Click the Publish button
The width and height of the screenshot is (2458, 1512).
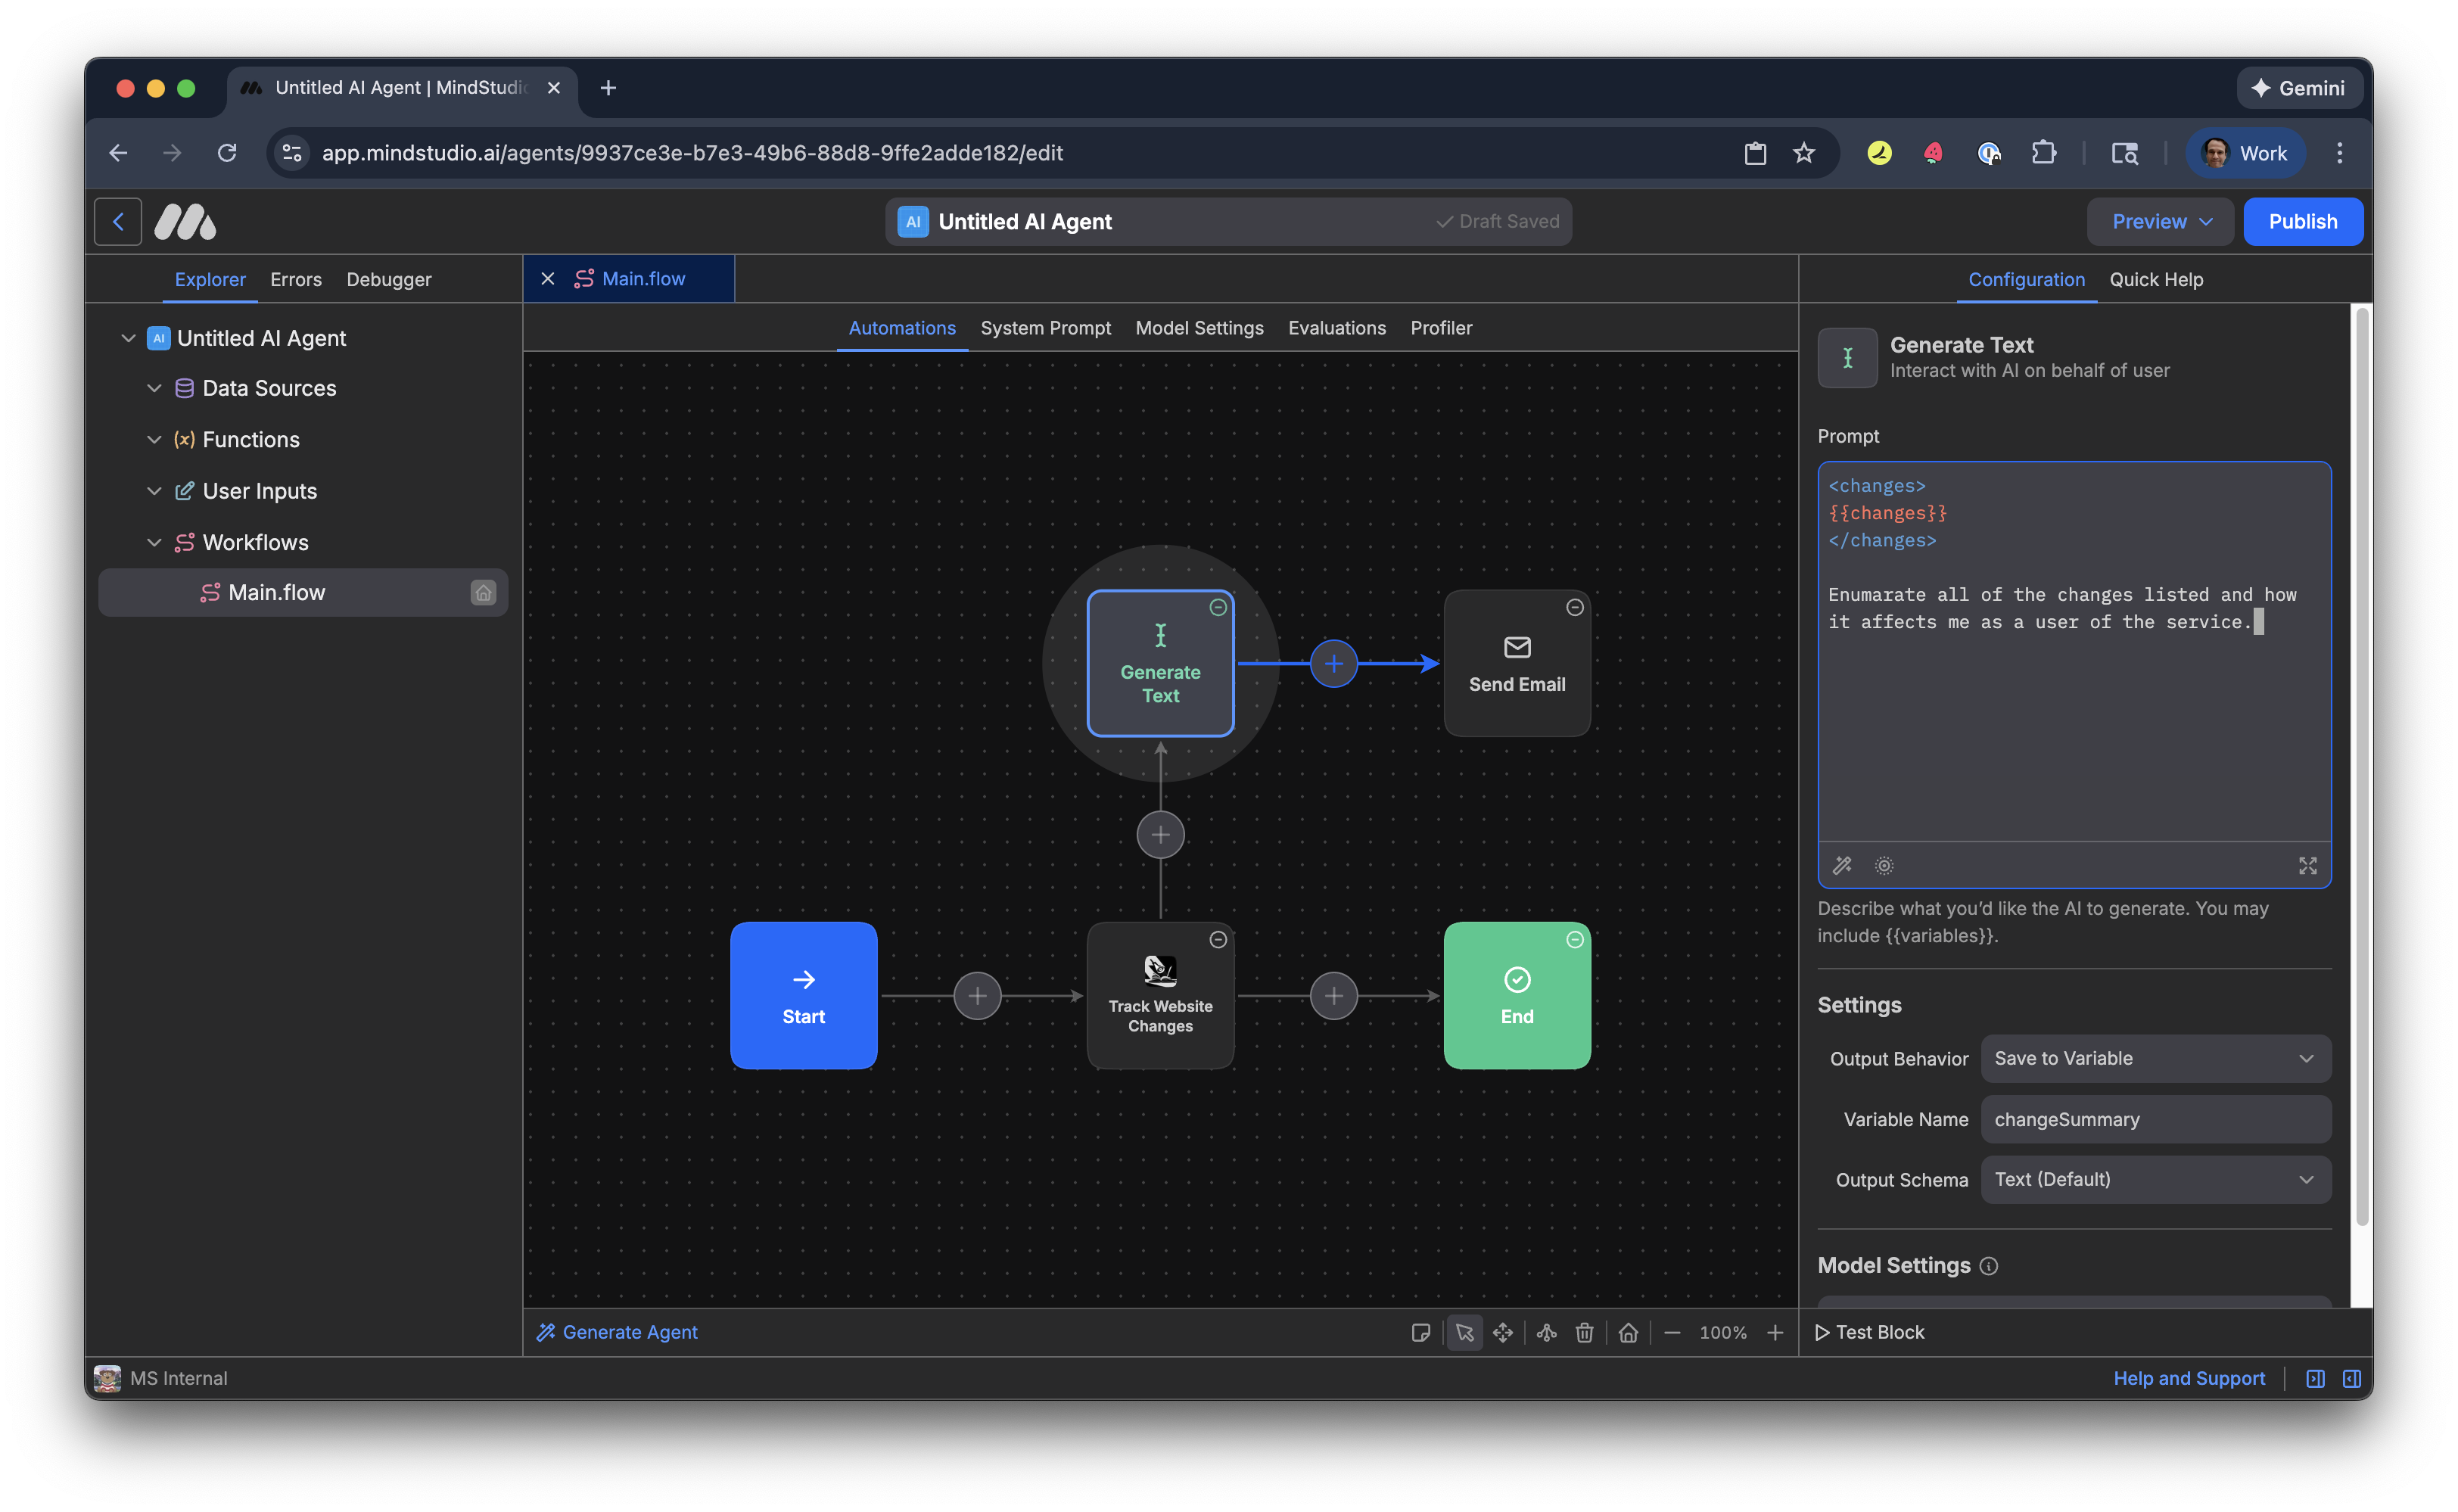pos(2303,221)
